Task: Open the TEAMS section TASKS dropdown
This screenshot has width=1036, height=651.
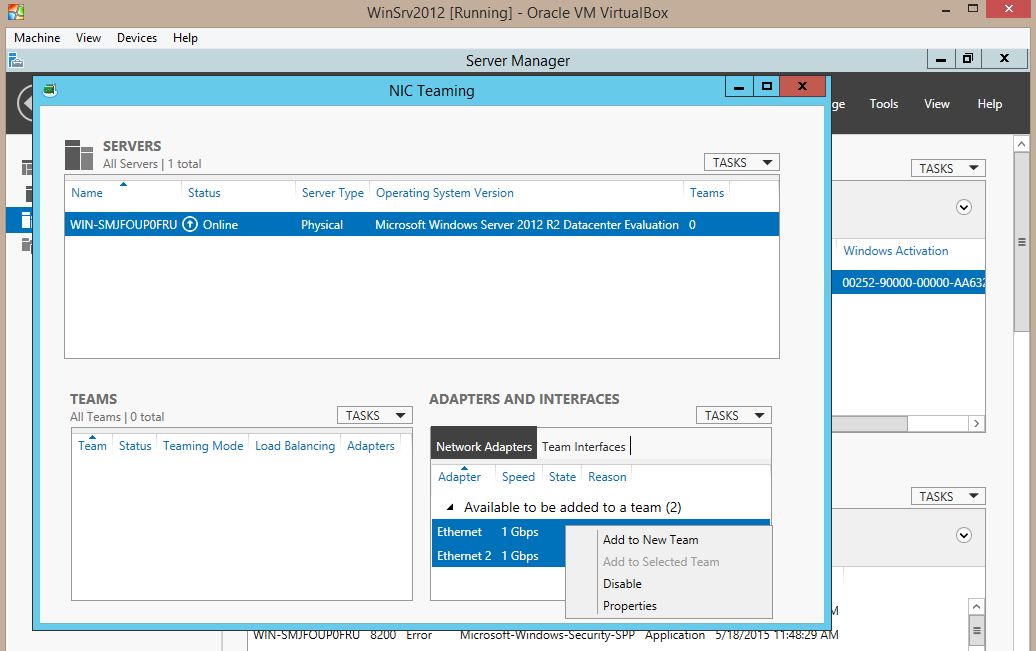Action: [x=375, y=415]
